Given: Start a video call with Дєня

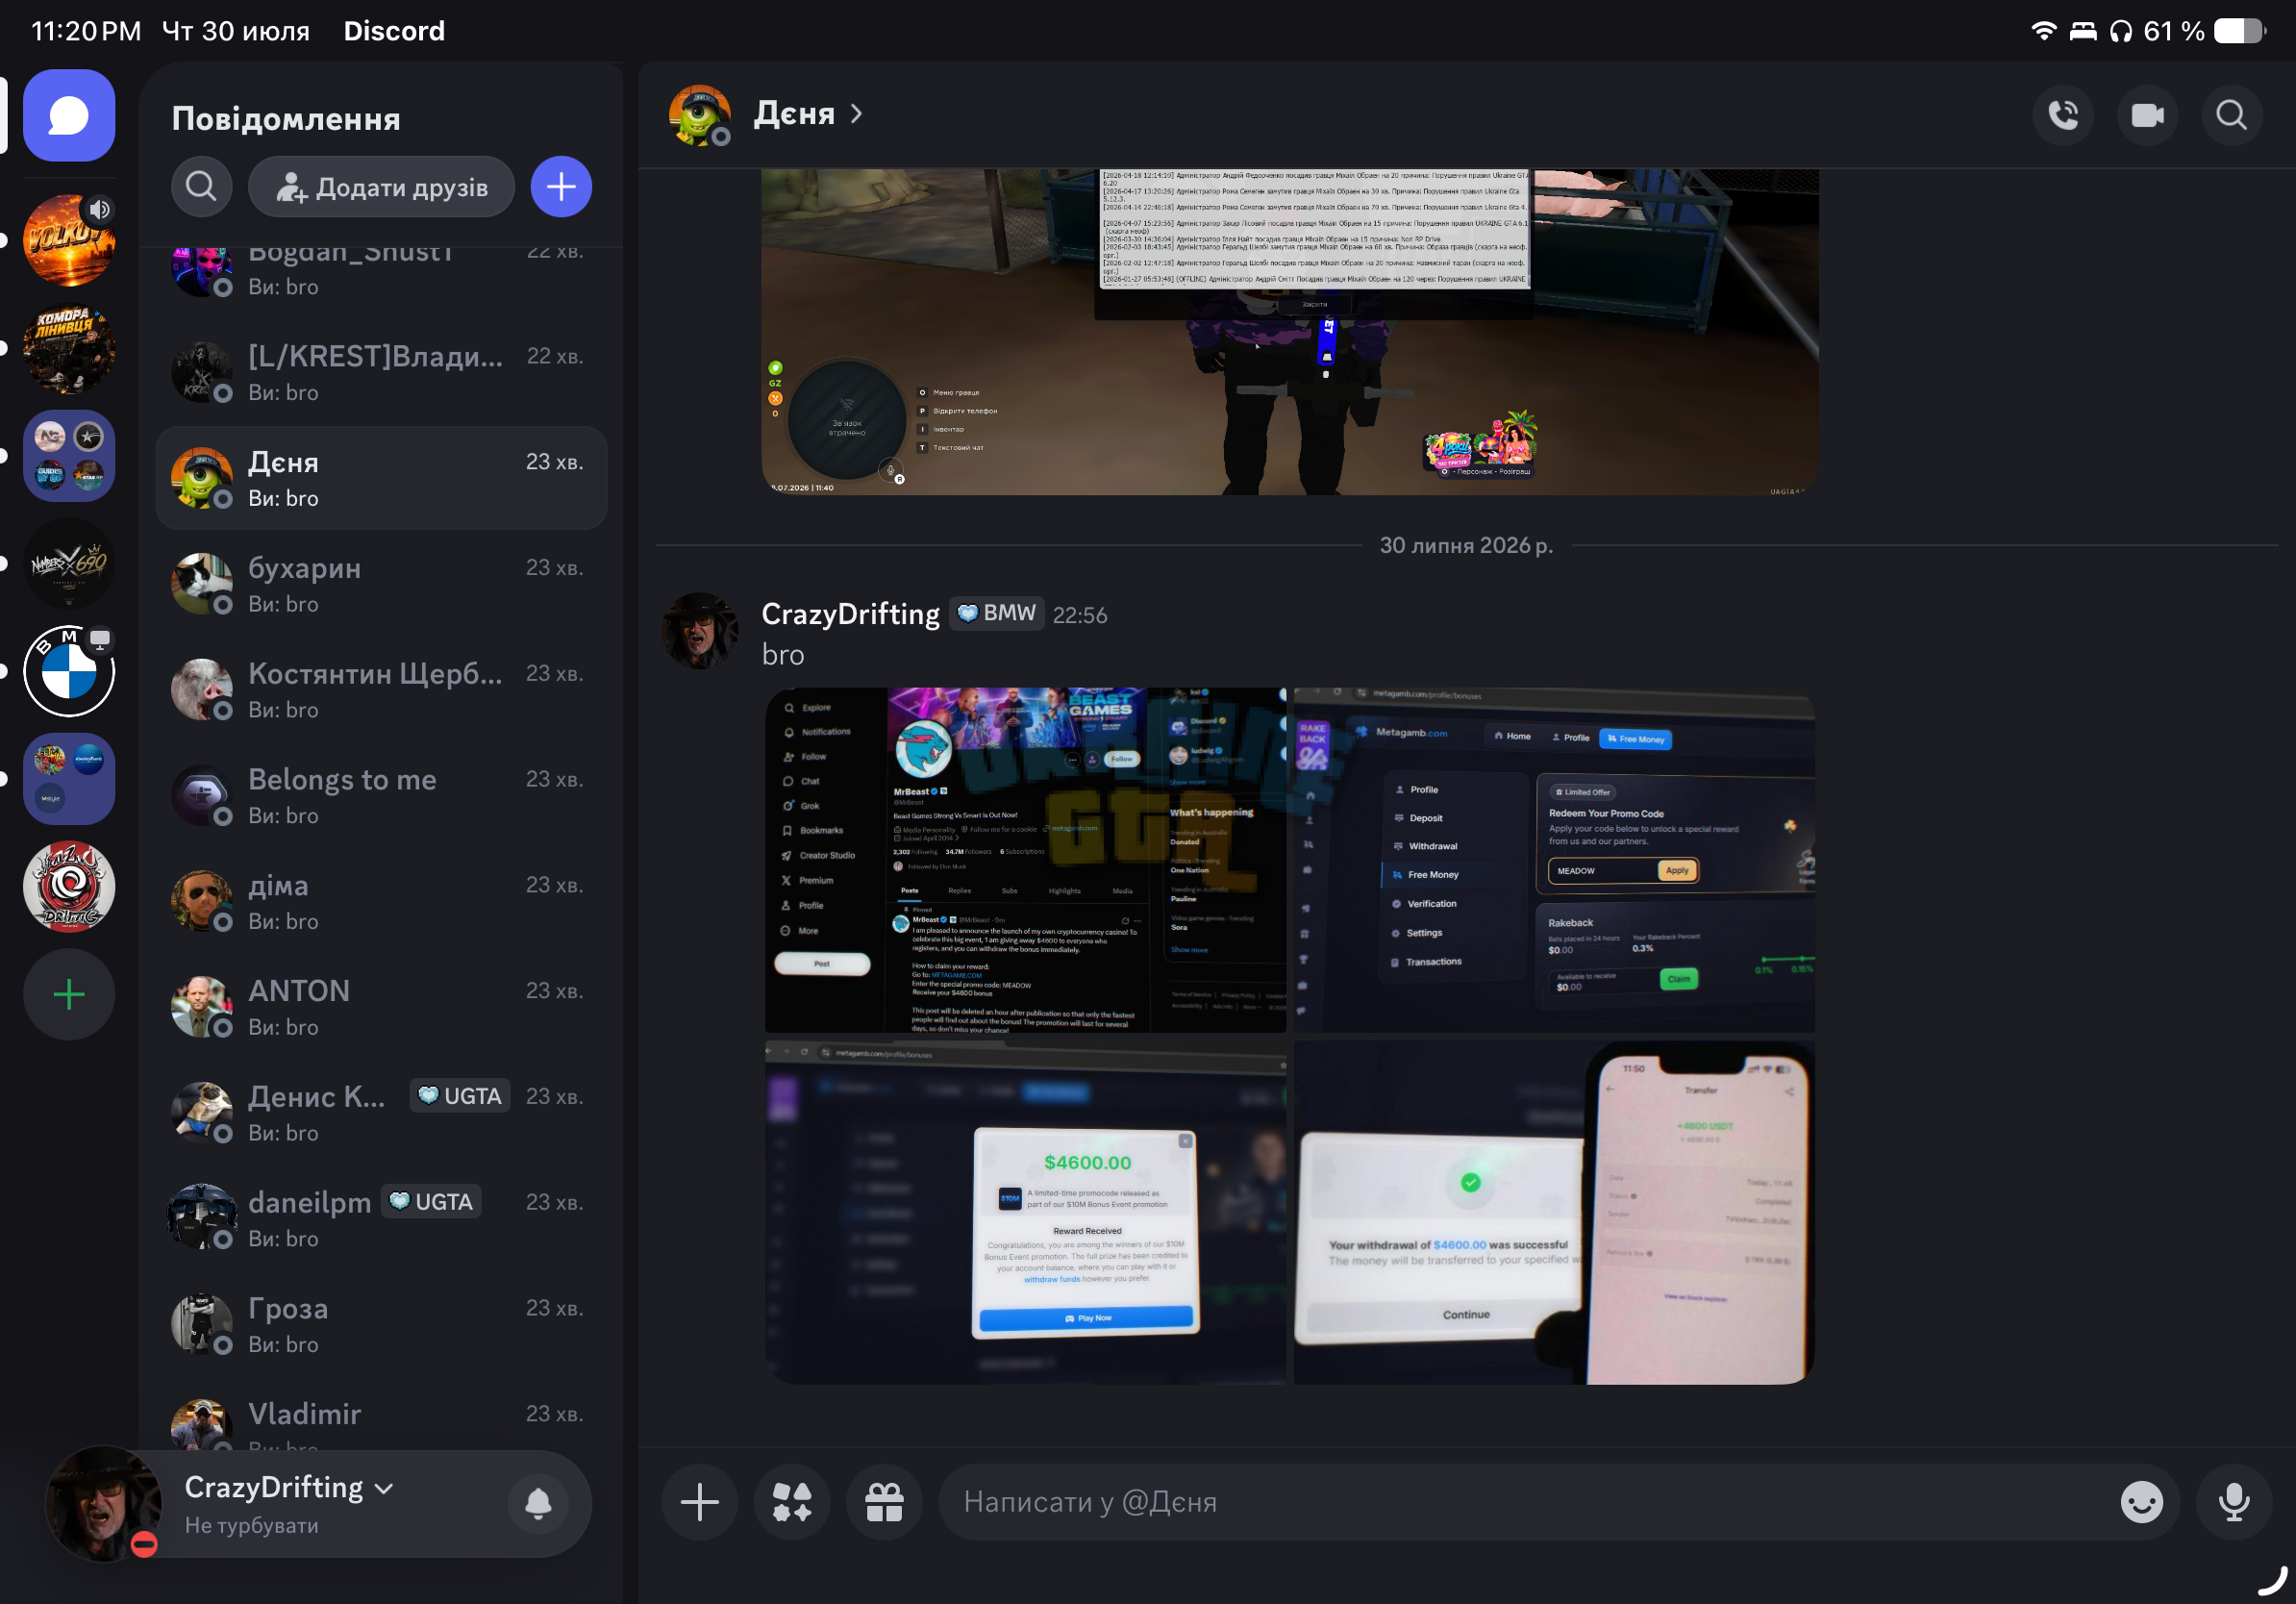Looking at the screenshot, I should tap(2147, 115).
